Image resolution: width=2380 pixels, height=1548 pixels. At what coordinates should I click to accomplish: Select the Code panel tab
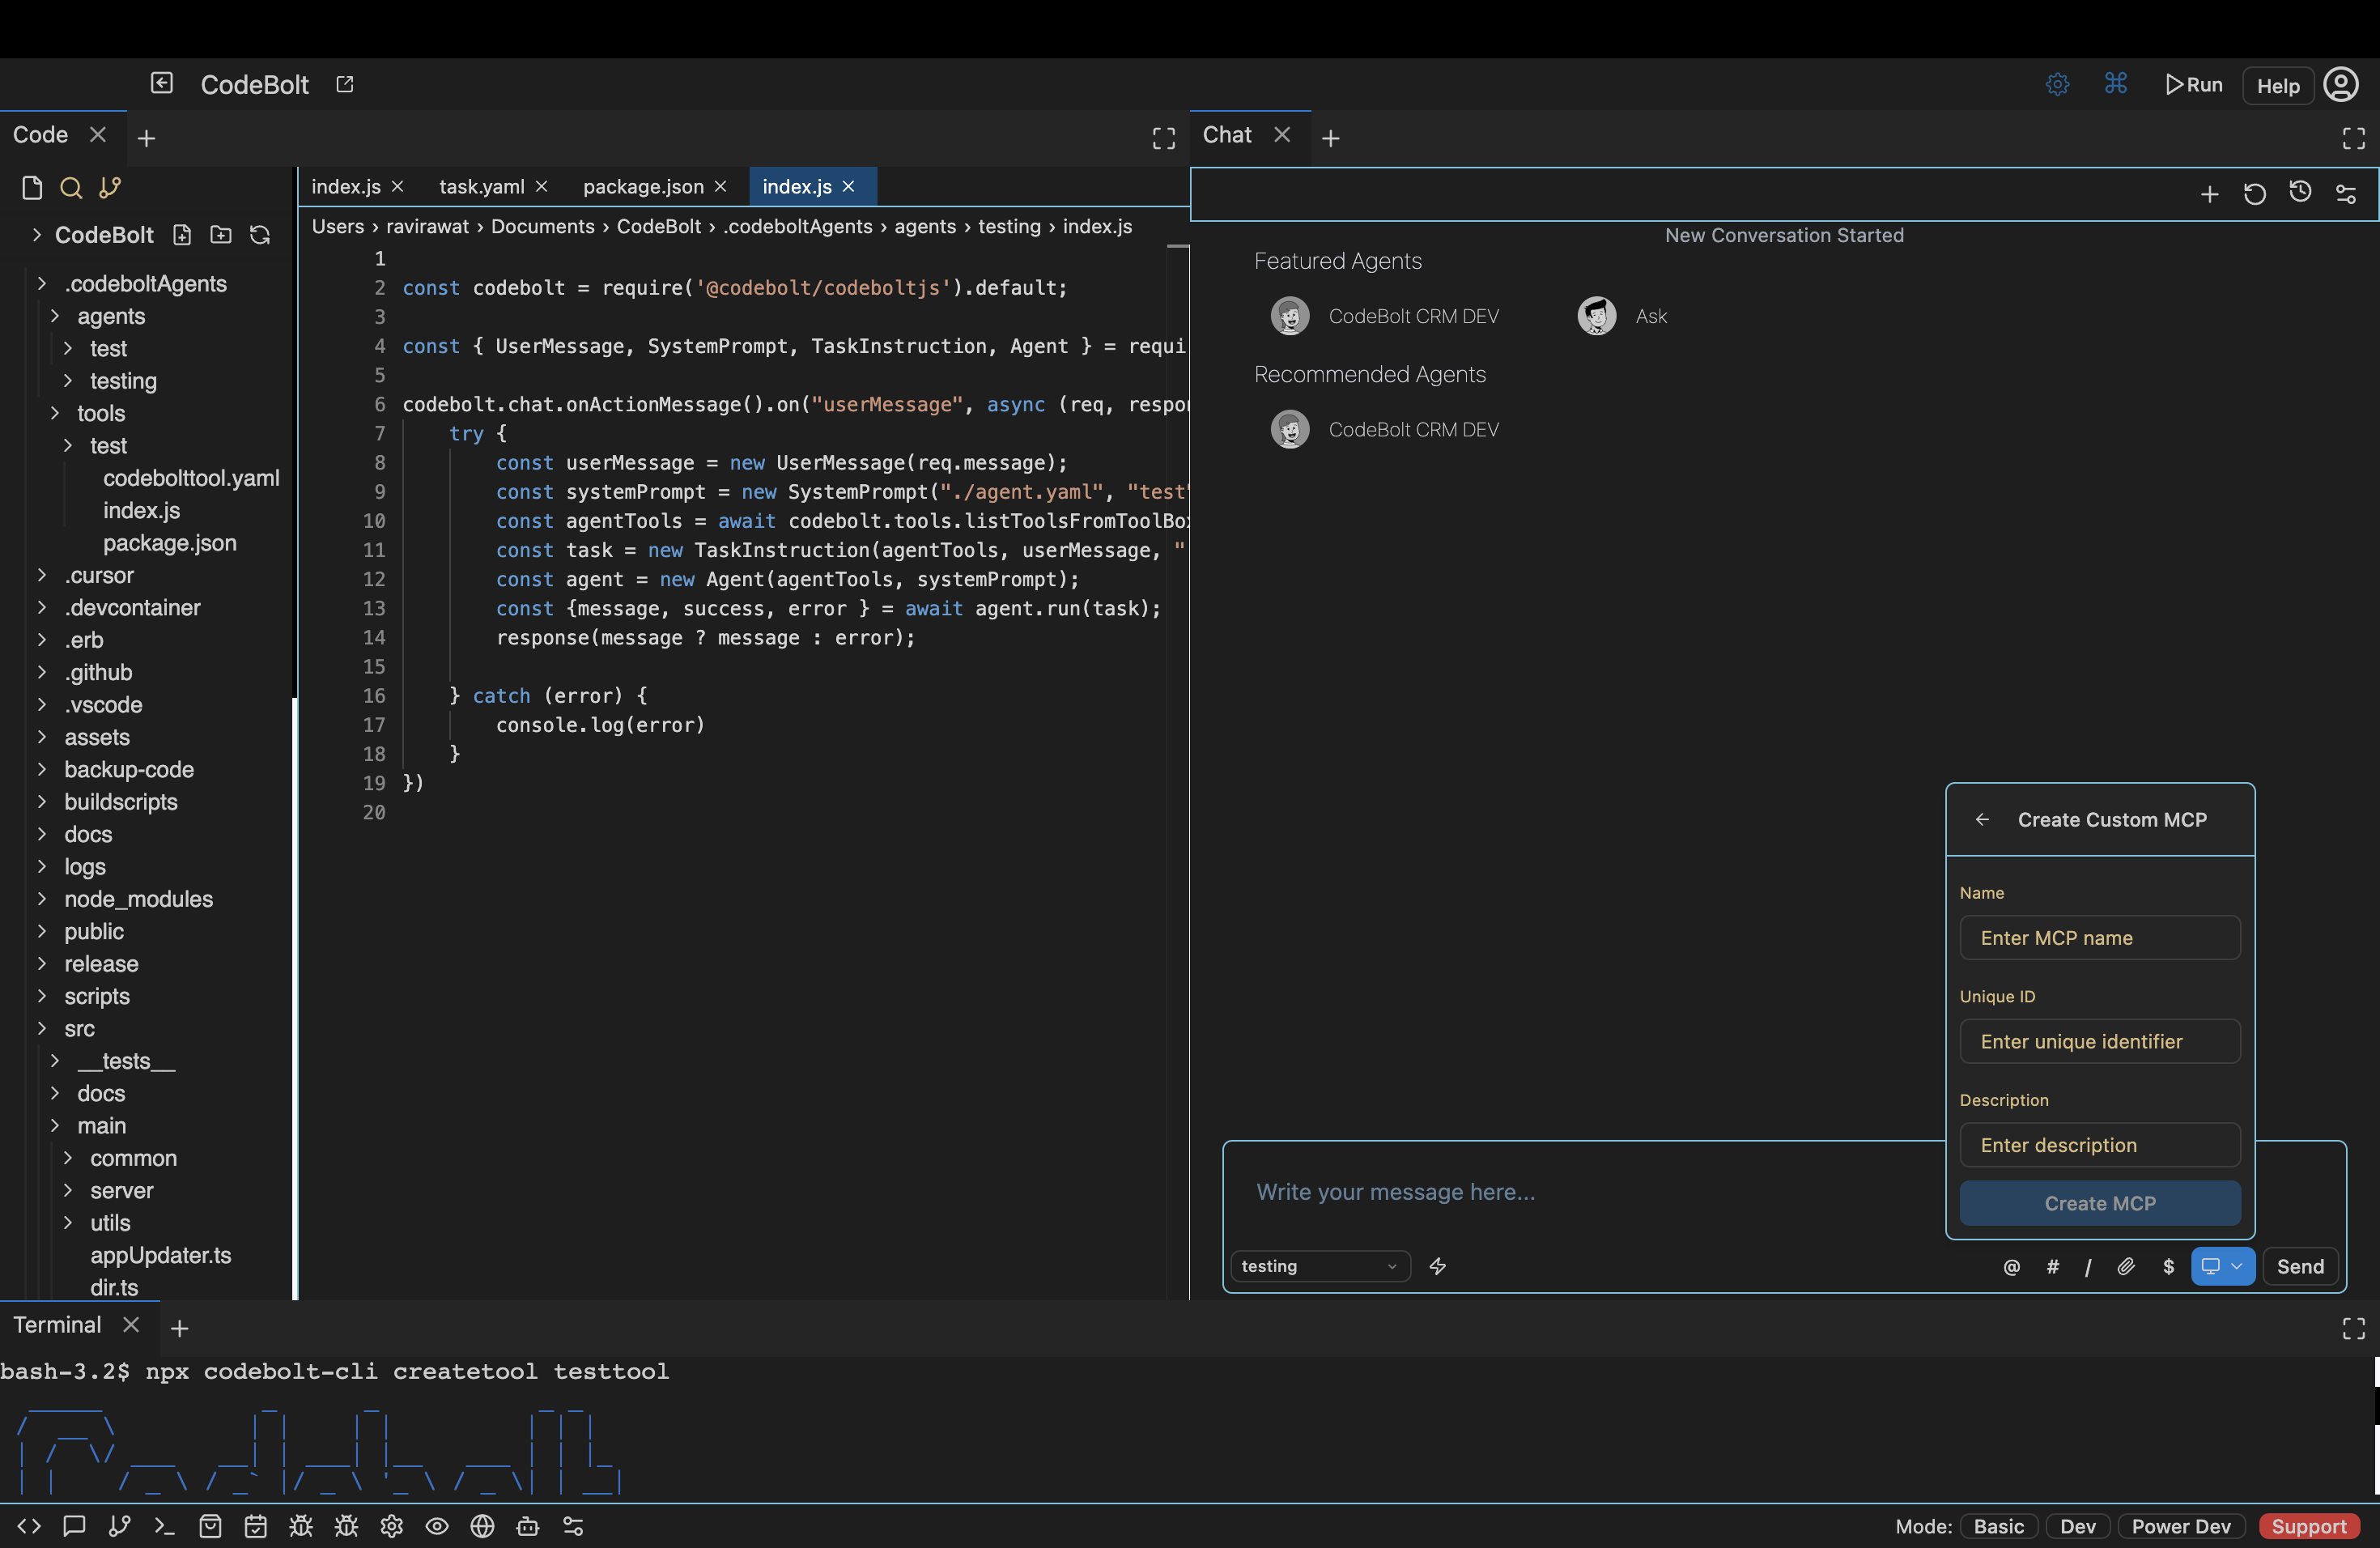pos(40,135)
